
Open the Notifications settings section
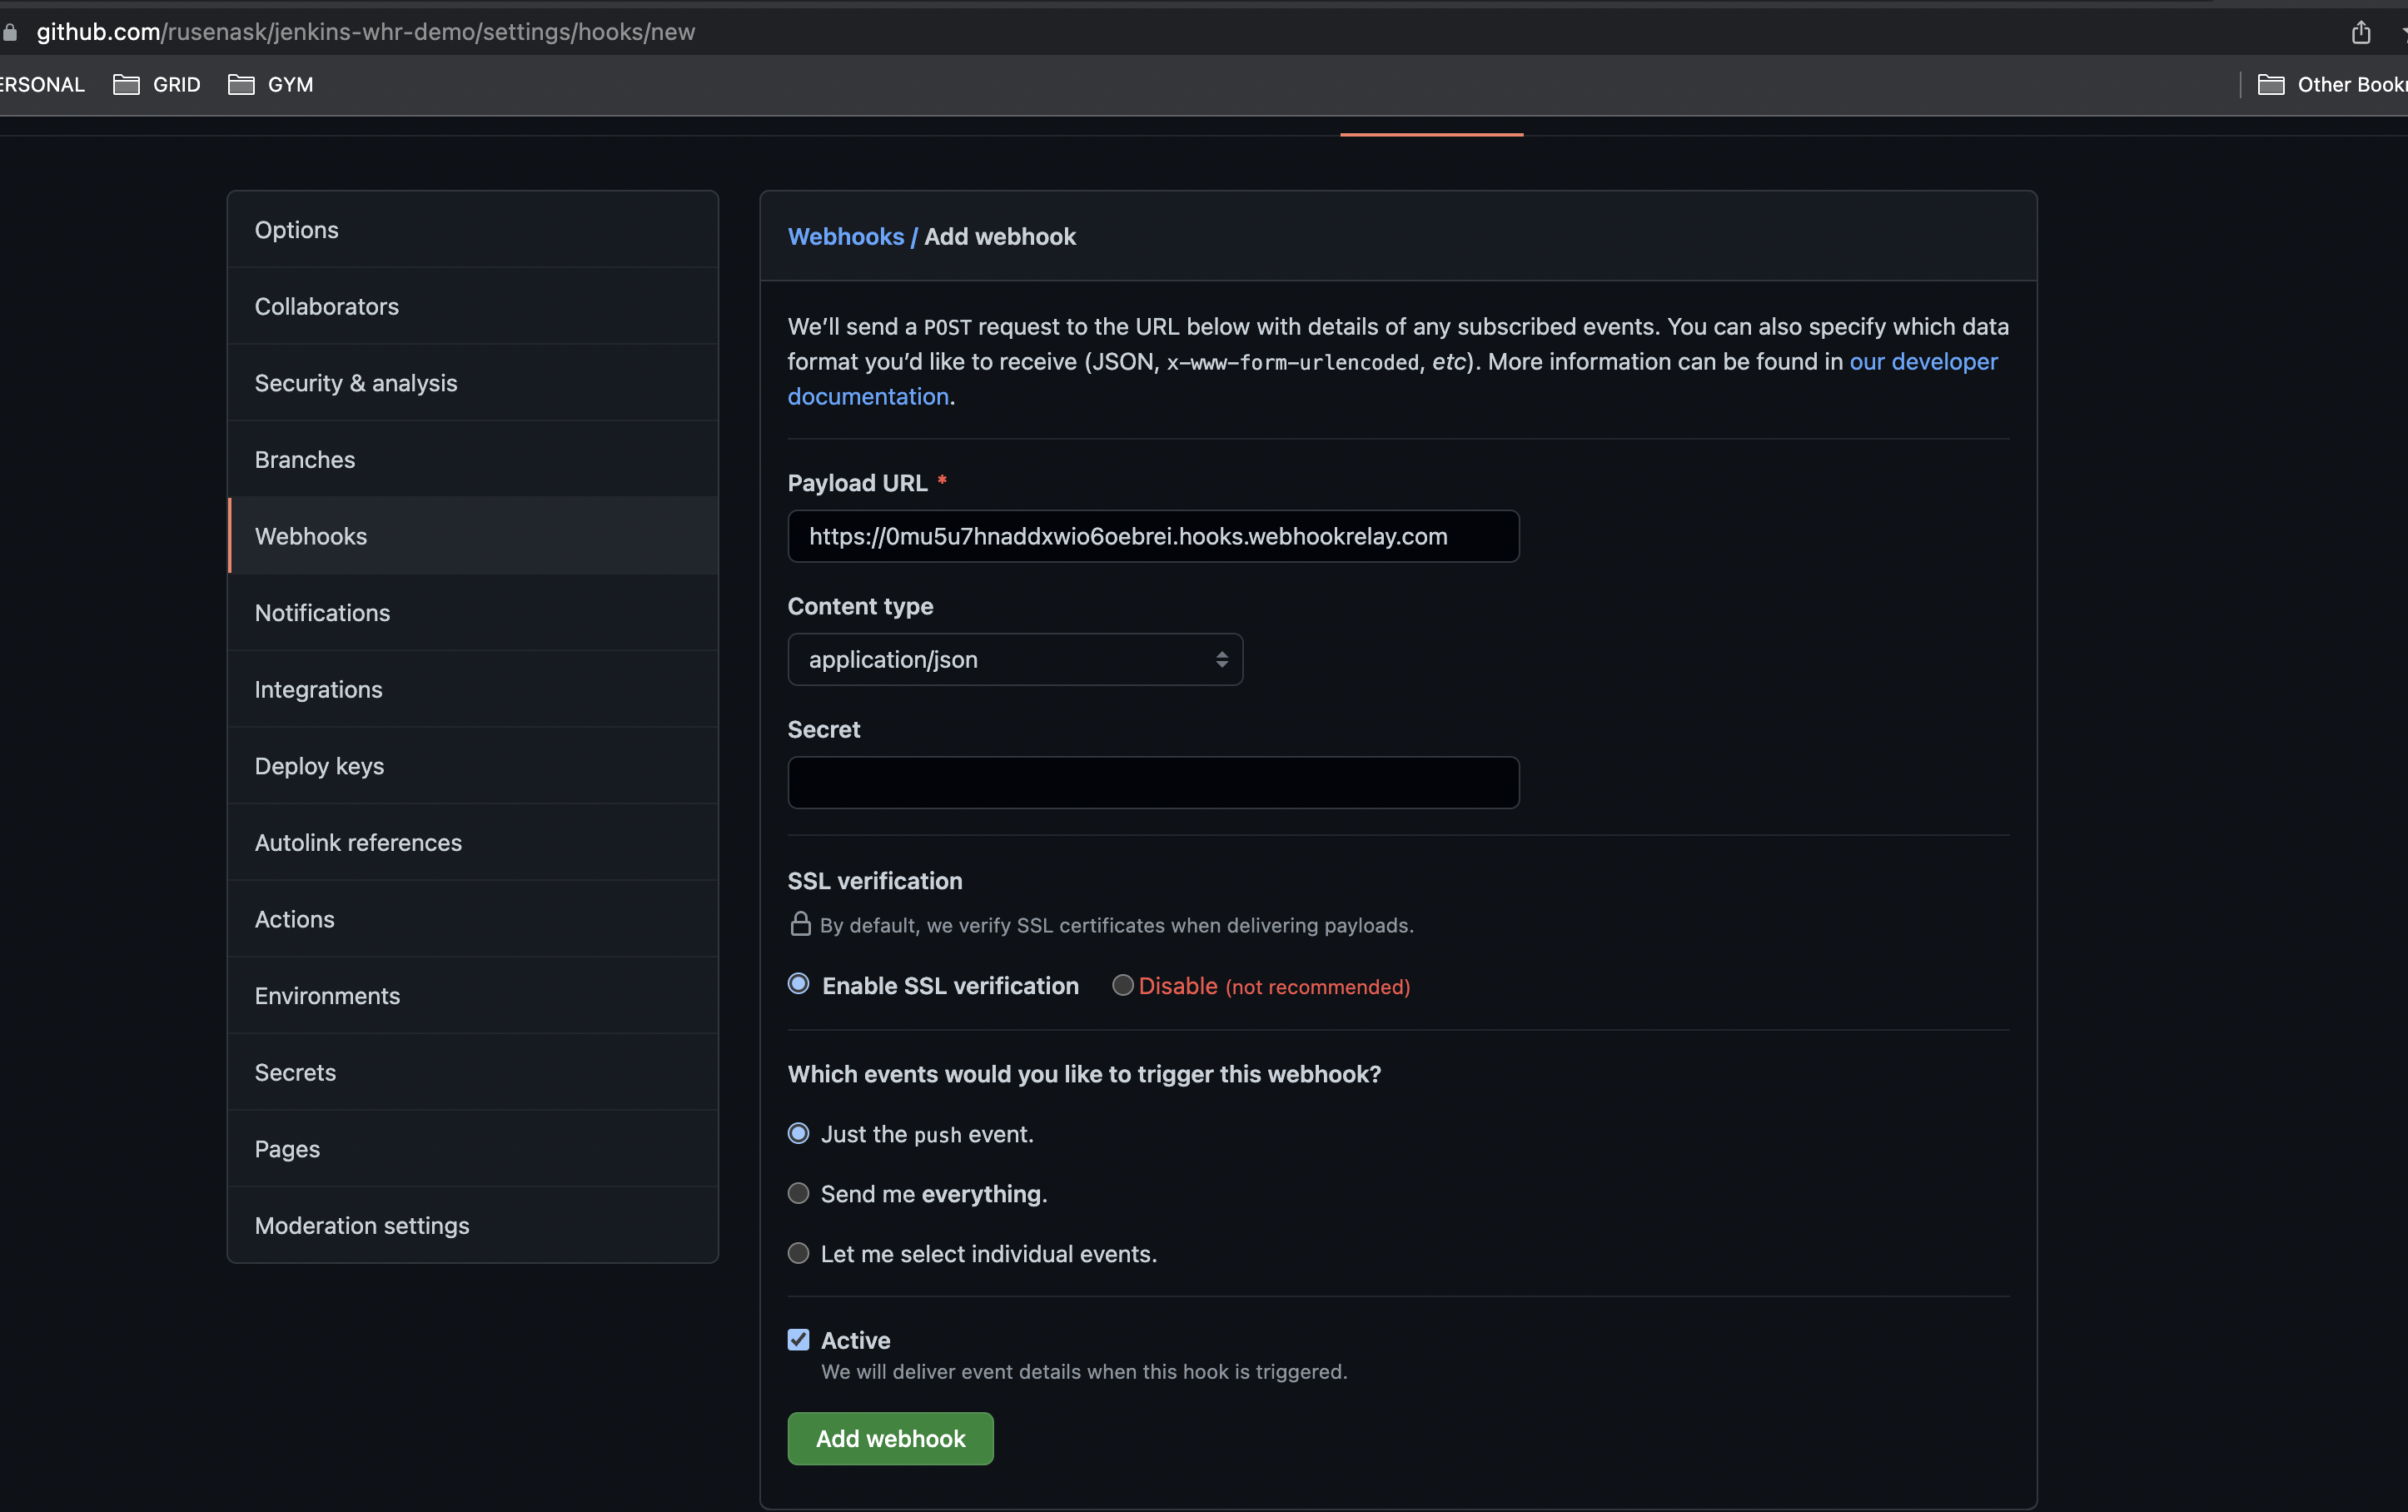(x=322, y=612)
